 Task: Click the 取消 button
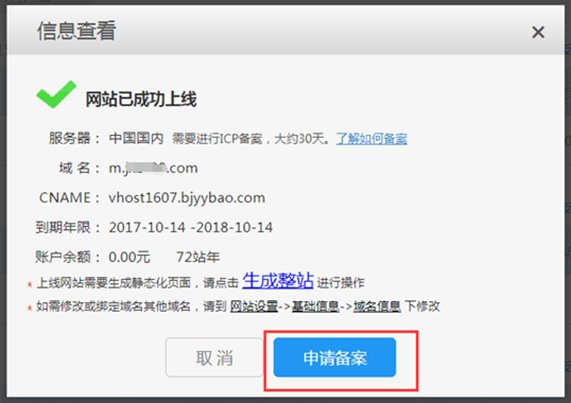pos(214,357)
